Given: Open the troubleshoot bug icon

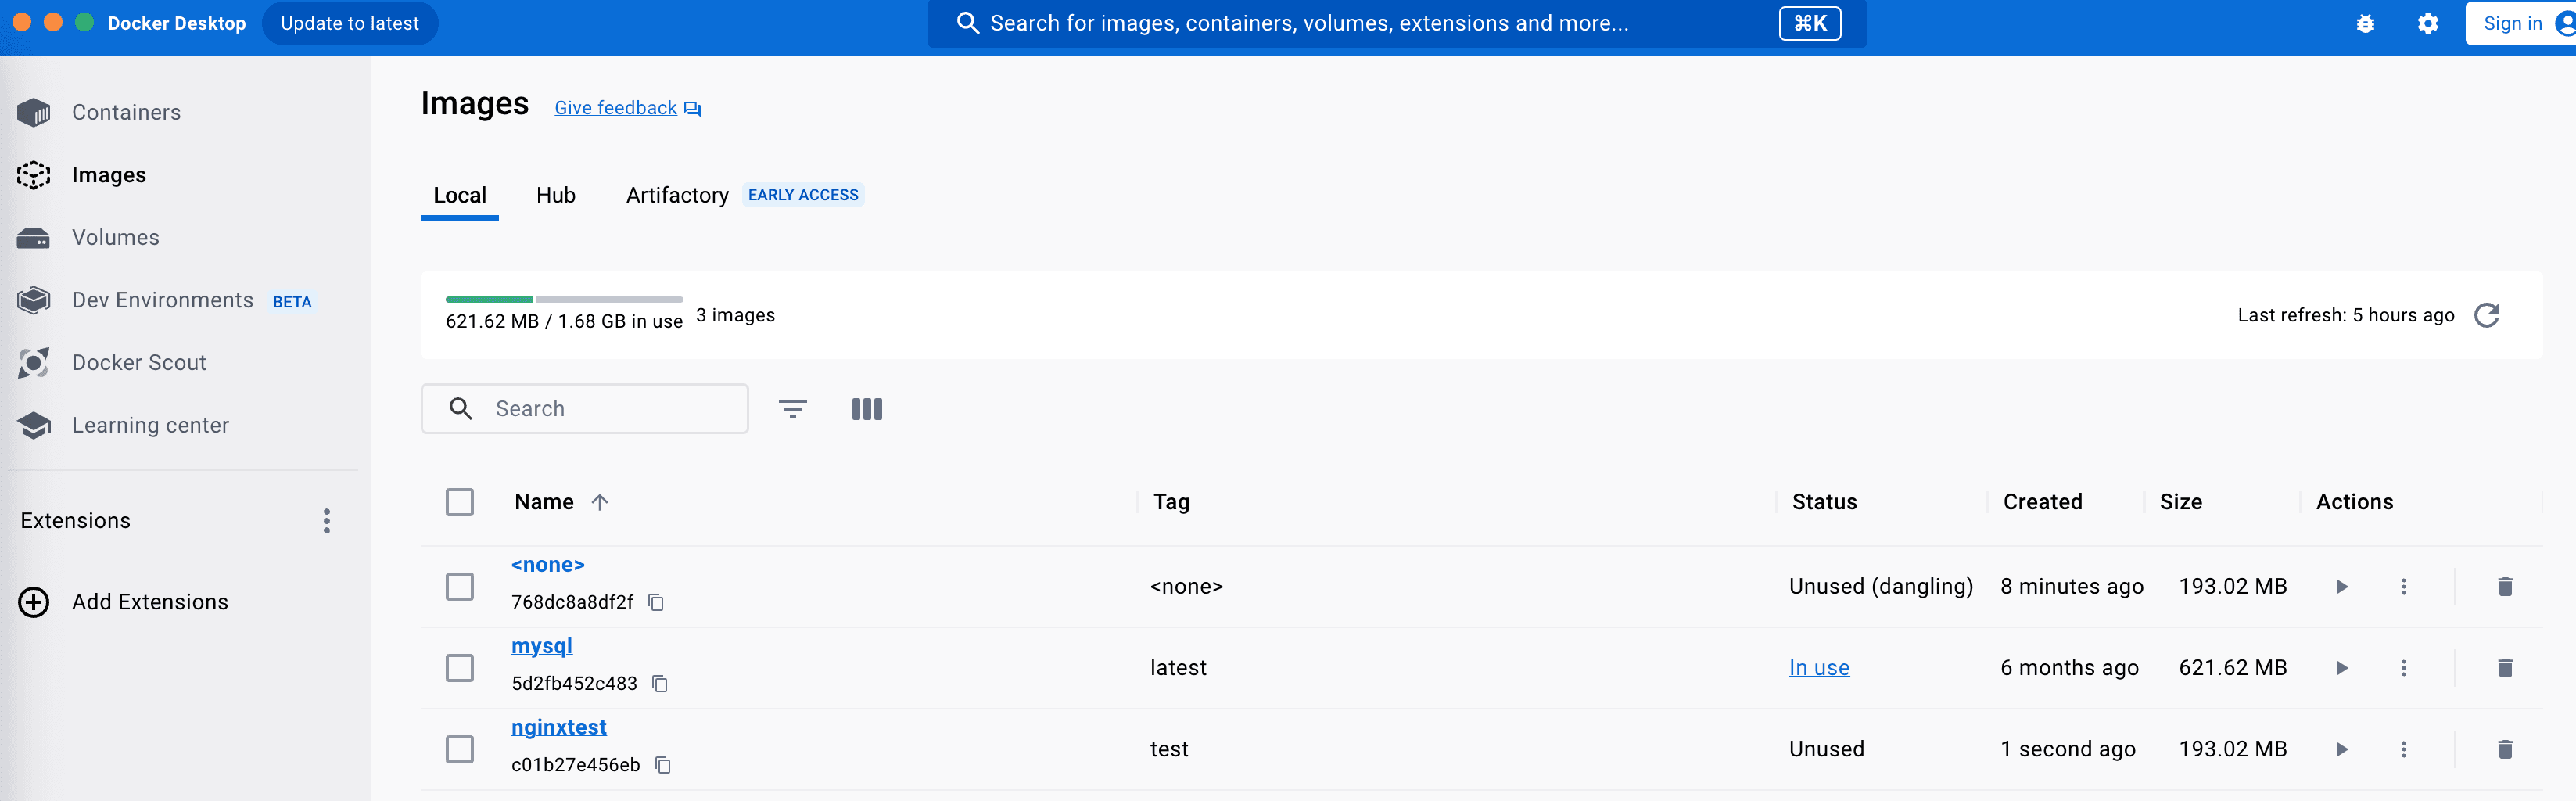Looking at the screenshot, I should pyautogui.click(x=2365, y=24).
